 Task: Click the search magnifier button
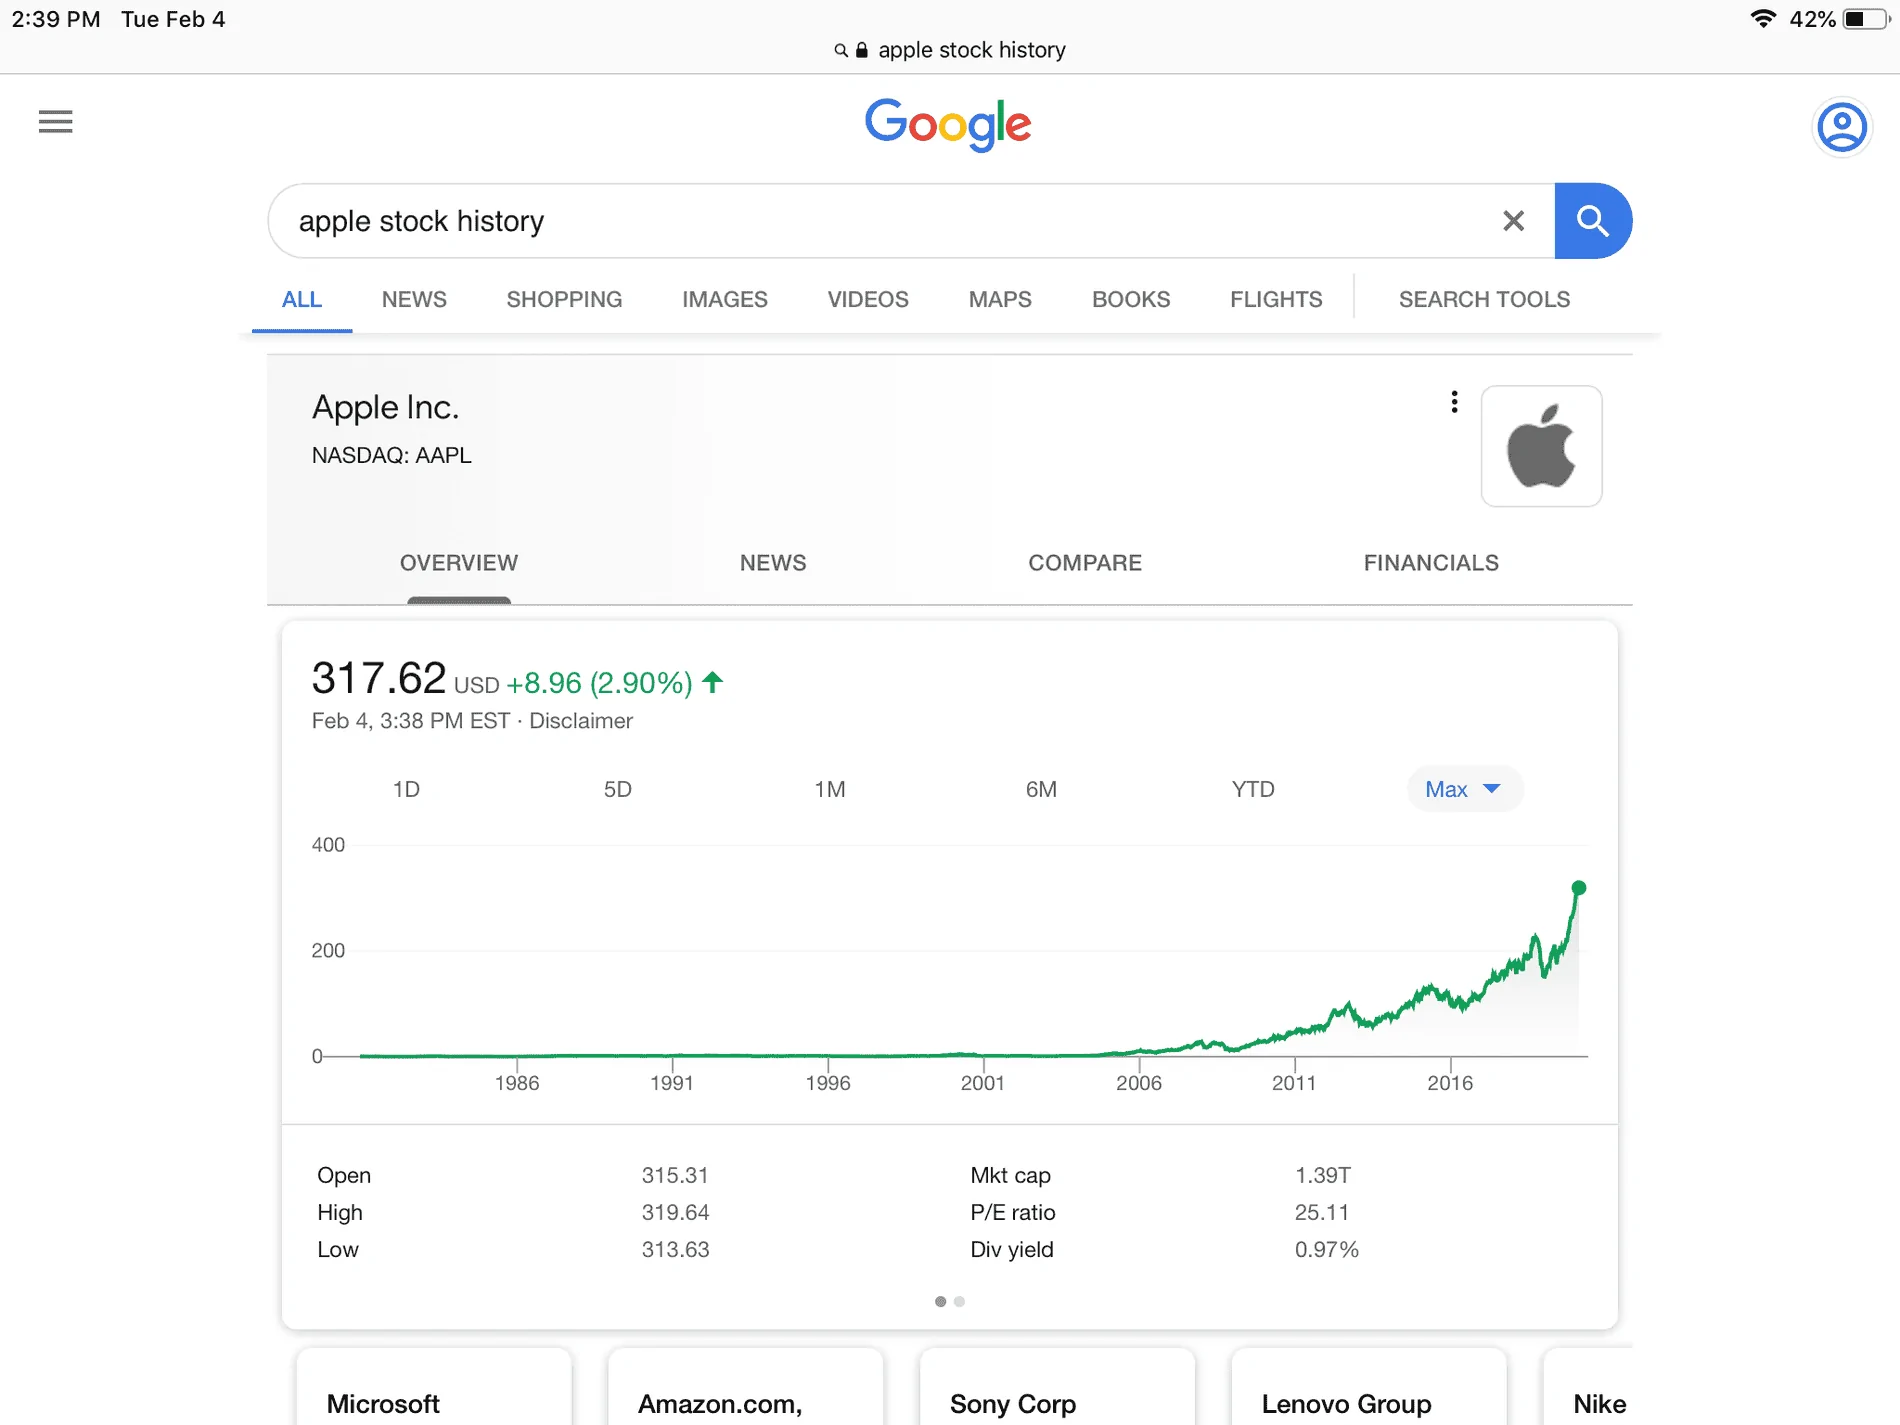point(1592,220)
